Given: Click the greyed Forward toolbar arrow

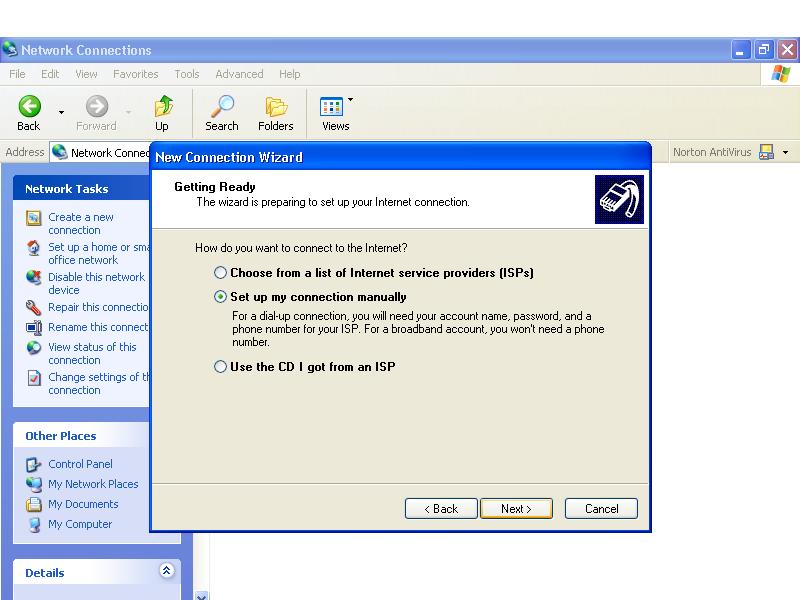Looking at the screenshot, I should tap(96, 107).
